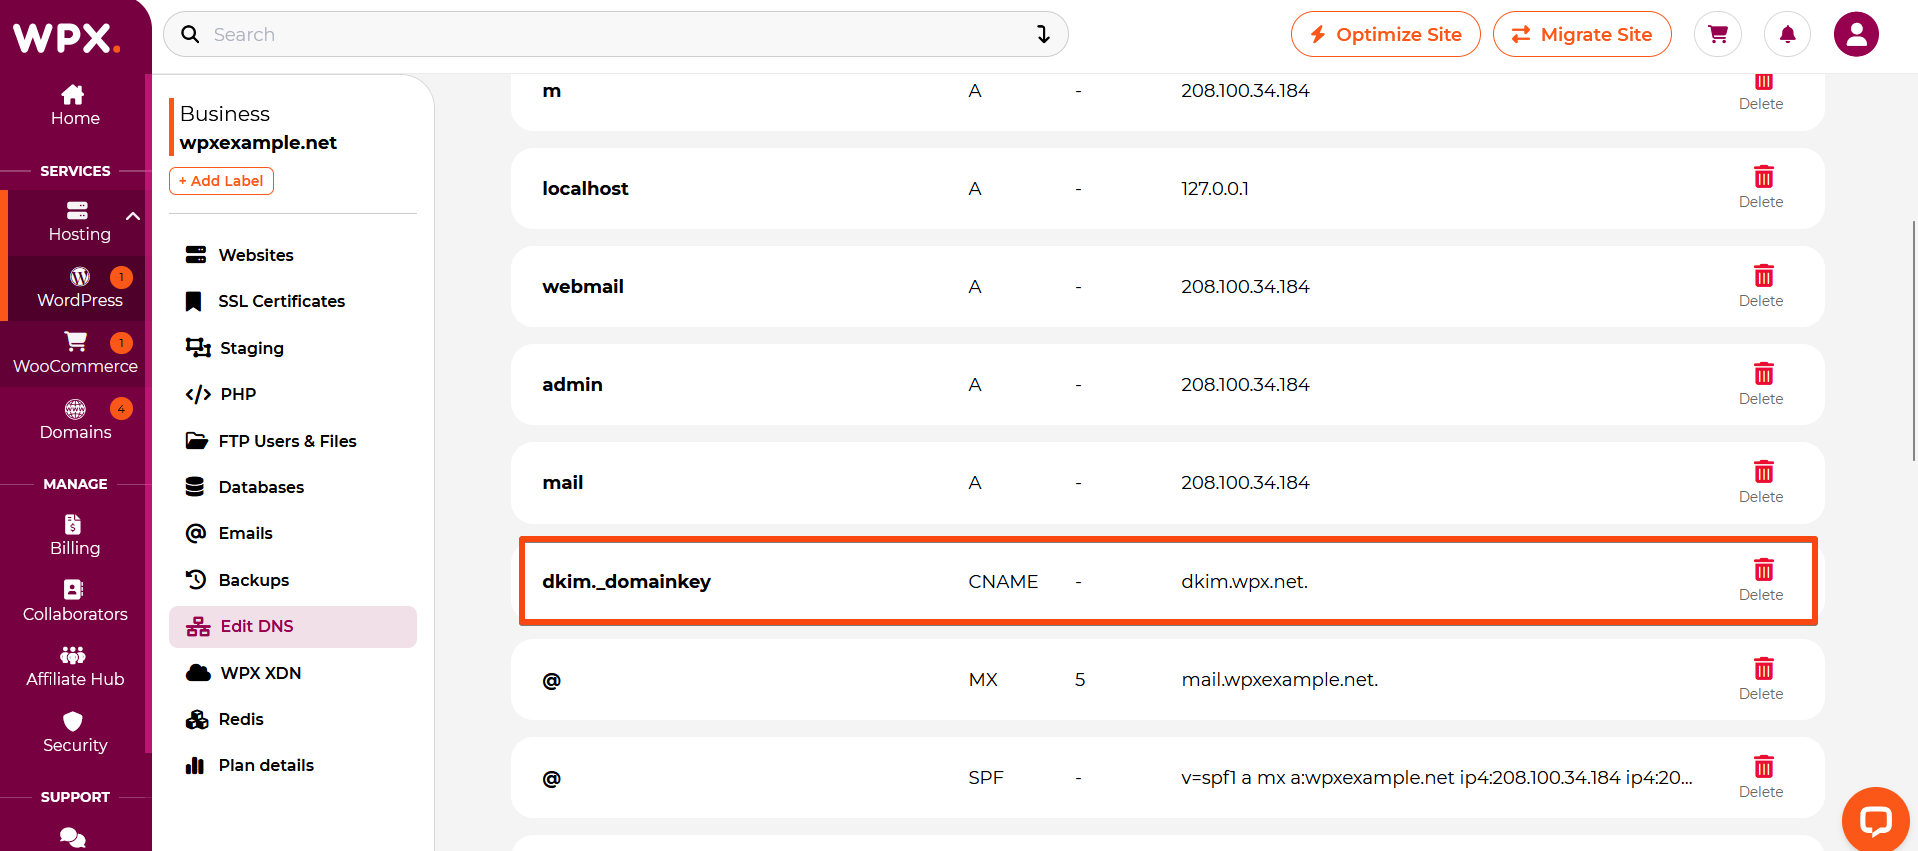Open the notifications bell
1918x851 pixels.
(x=1787, y=34)
